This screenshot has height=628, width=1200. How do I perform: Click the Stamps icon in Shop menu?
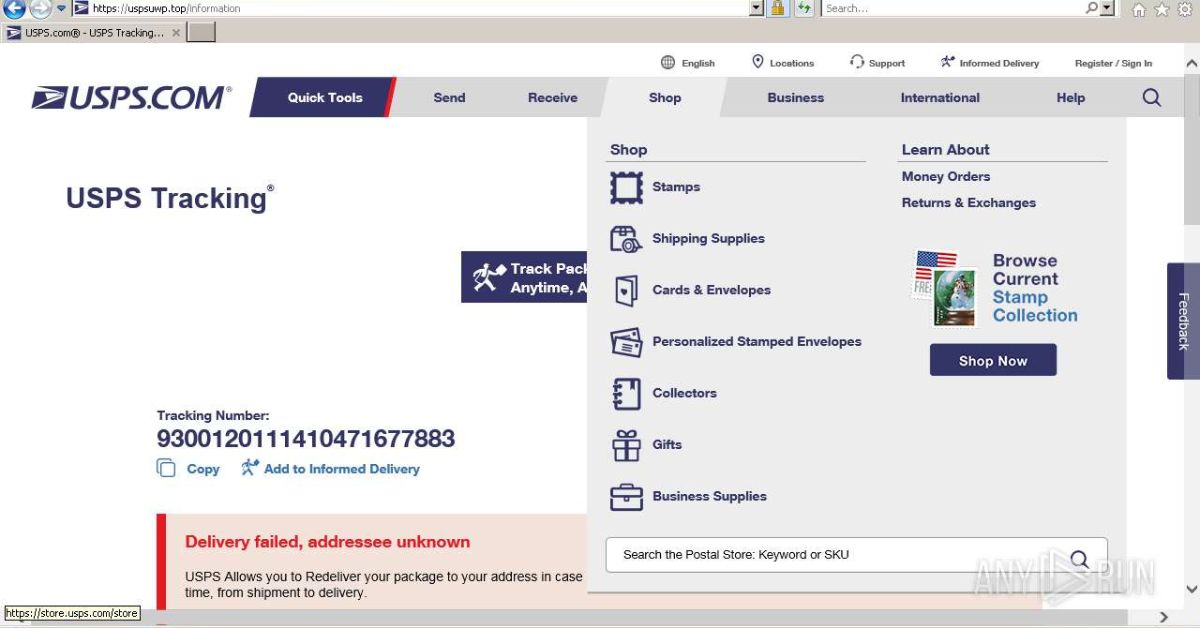(x=626, y=187)
